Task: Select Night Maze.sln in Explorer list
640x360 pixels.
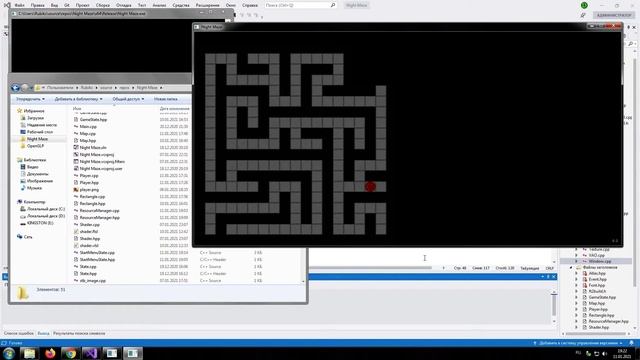Action: (93, 147)
